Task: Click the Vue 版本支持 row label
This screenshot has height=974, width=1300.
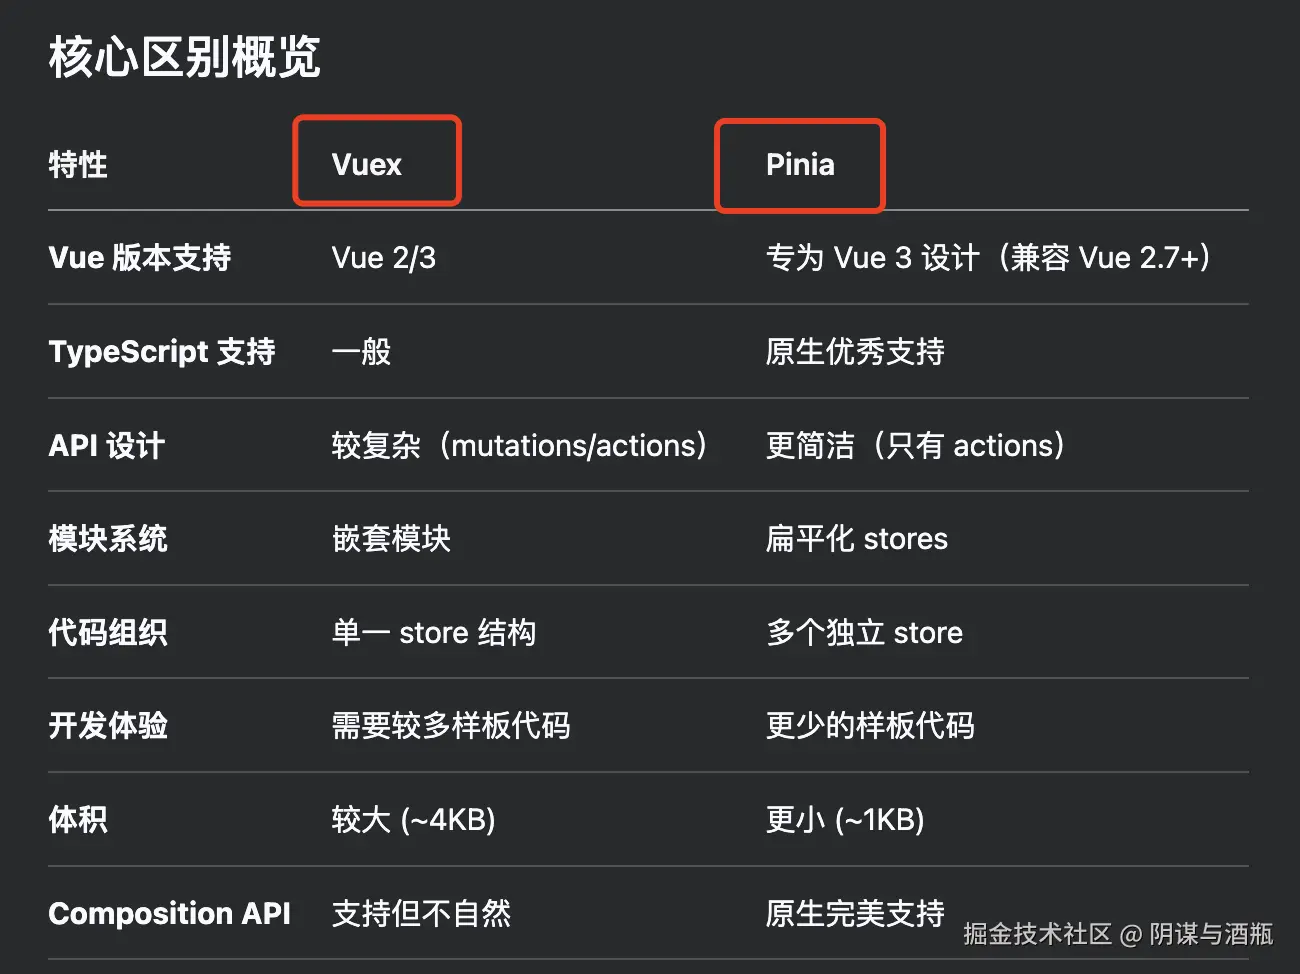Action: point(140,258)
